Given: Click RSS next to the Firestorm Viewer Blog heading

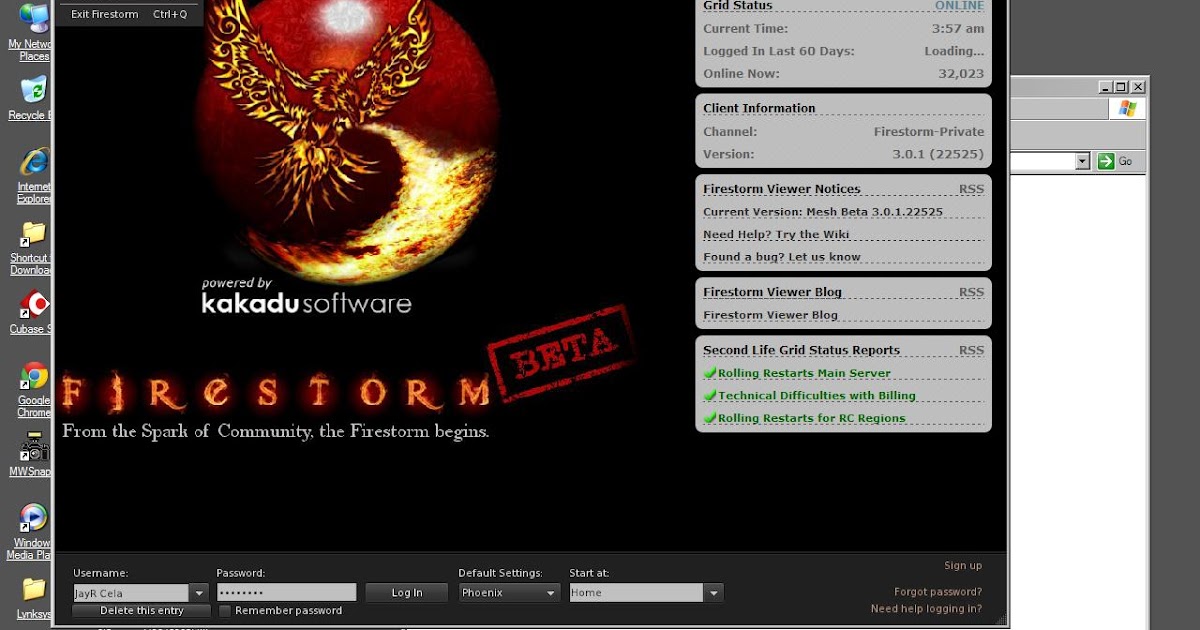Looking at the screenshot, I should tap(971, 292).
